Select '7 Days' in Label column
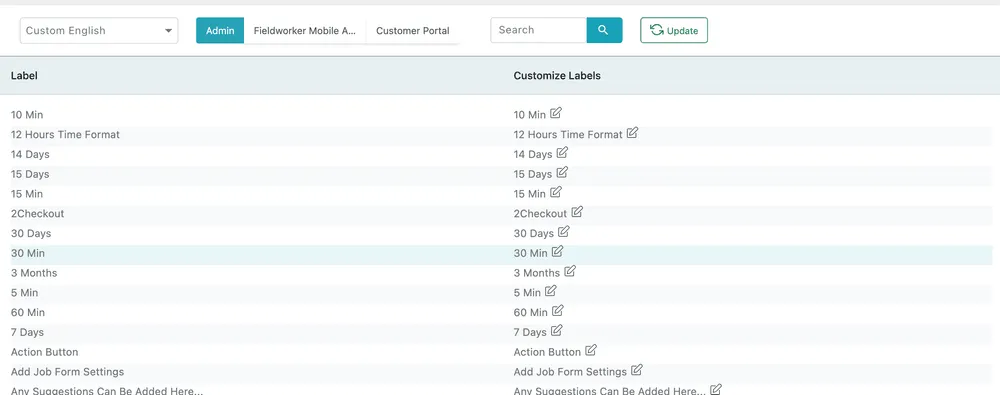The image size is (1000, 395). click(27, 332)
